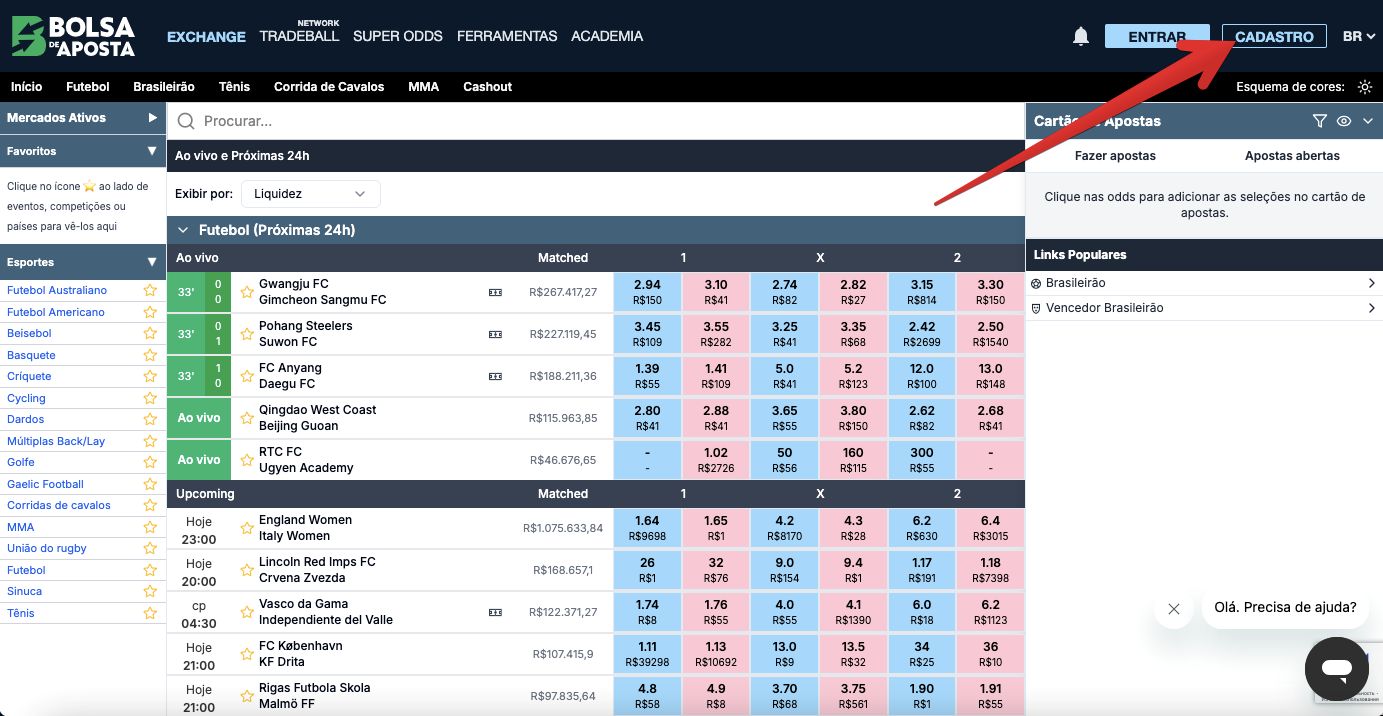Screen dimensions: 1383x716
Task: Close the help message popup
Action: [x=1174, y=608]
